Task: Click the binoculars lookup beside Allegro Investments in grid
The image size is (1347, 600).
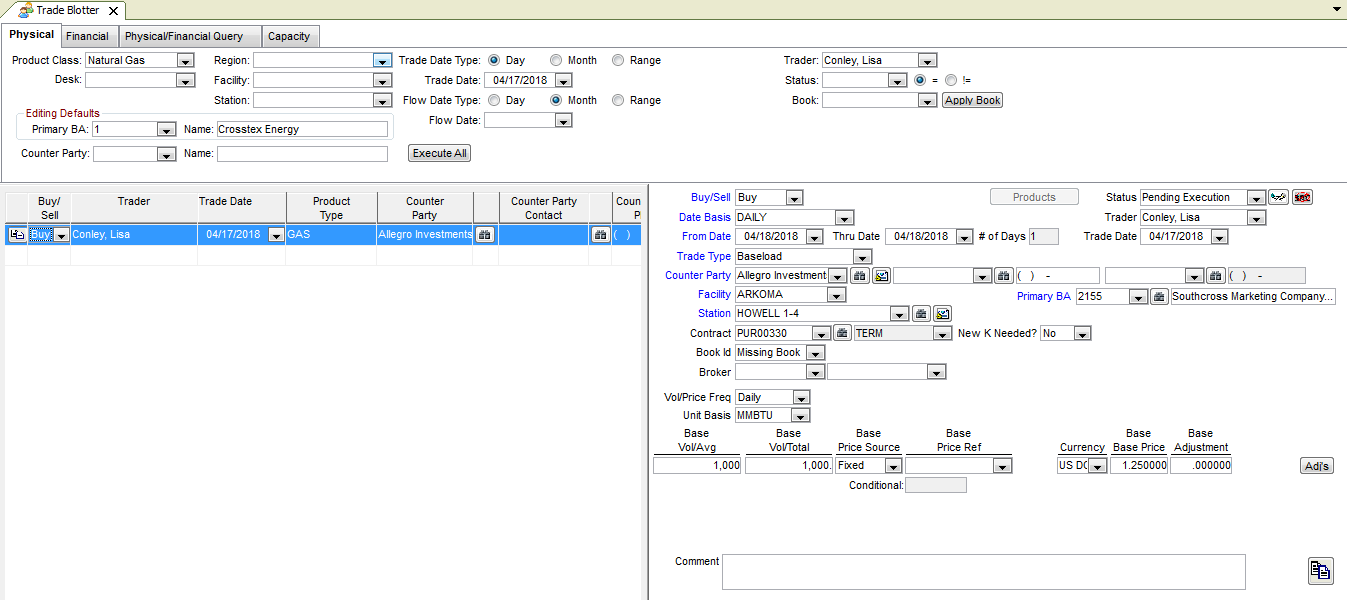Action: [484, 234]
